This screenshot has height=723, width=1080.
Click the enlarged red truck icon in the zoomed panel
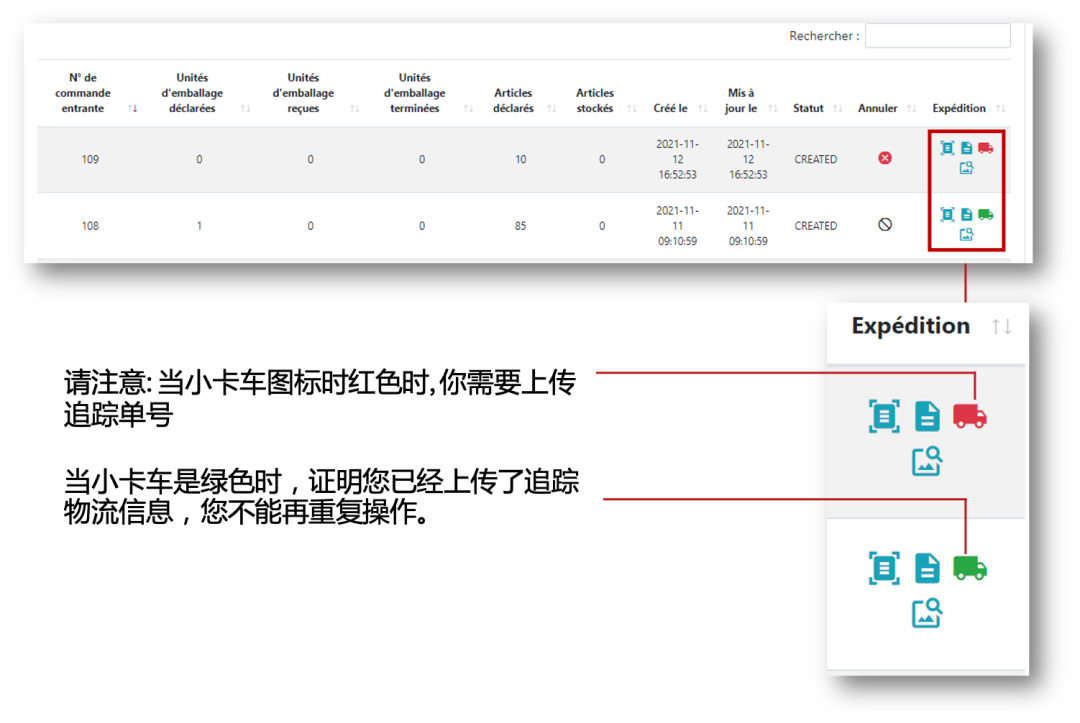[969, 416]
